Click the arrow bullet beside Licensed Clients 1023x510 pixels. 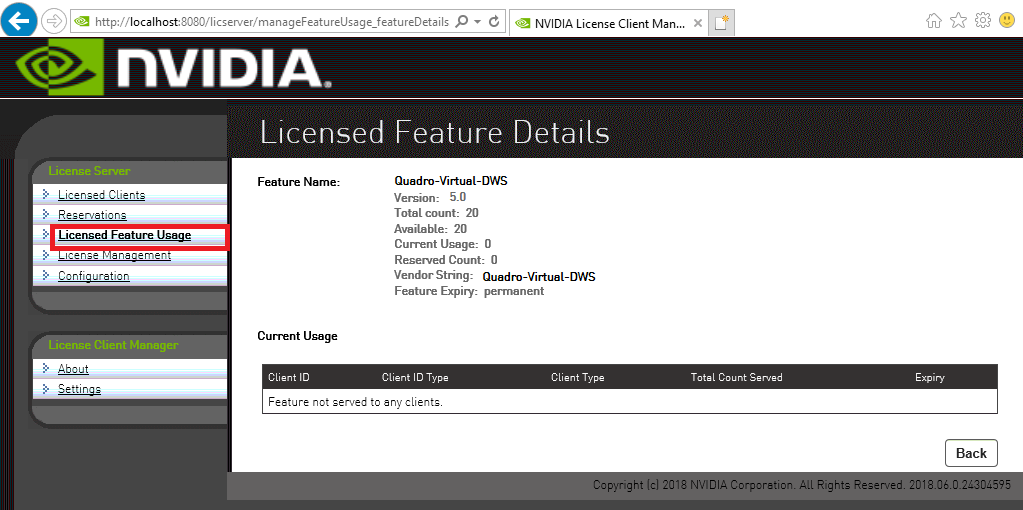click(x=46, y=194)
